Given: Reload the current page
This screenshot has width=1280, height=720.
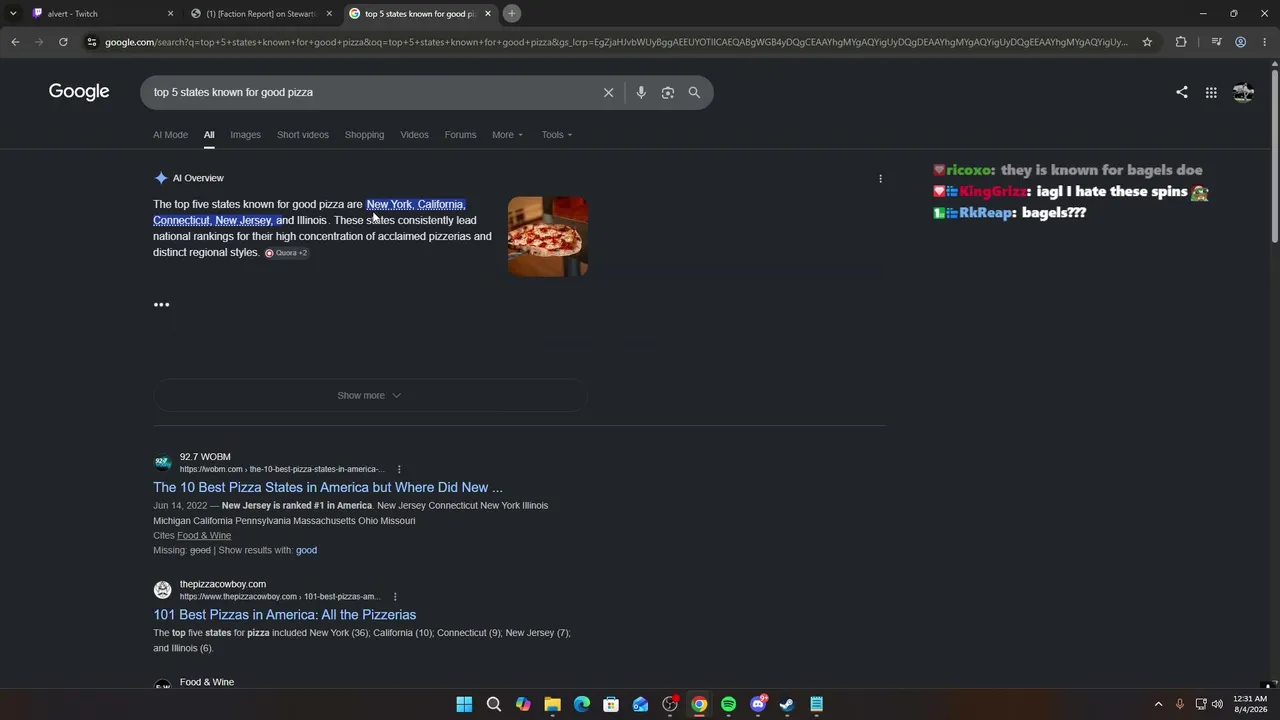Looking at the screenshot, I should pyautogui.click(x=63, y=42).
